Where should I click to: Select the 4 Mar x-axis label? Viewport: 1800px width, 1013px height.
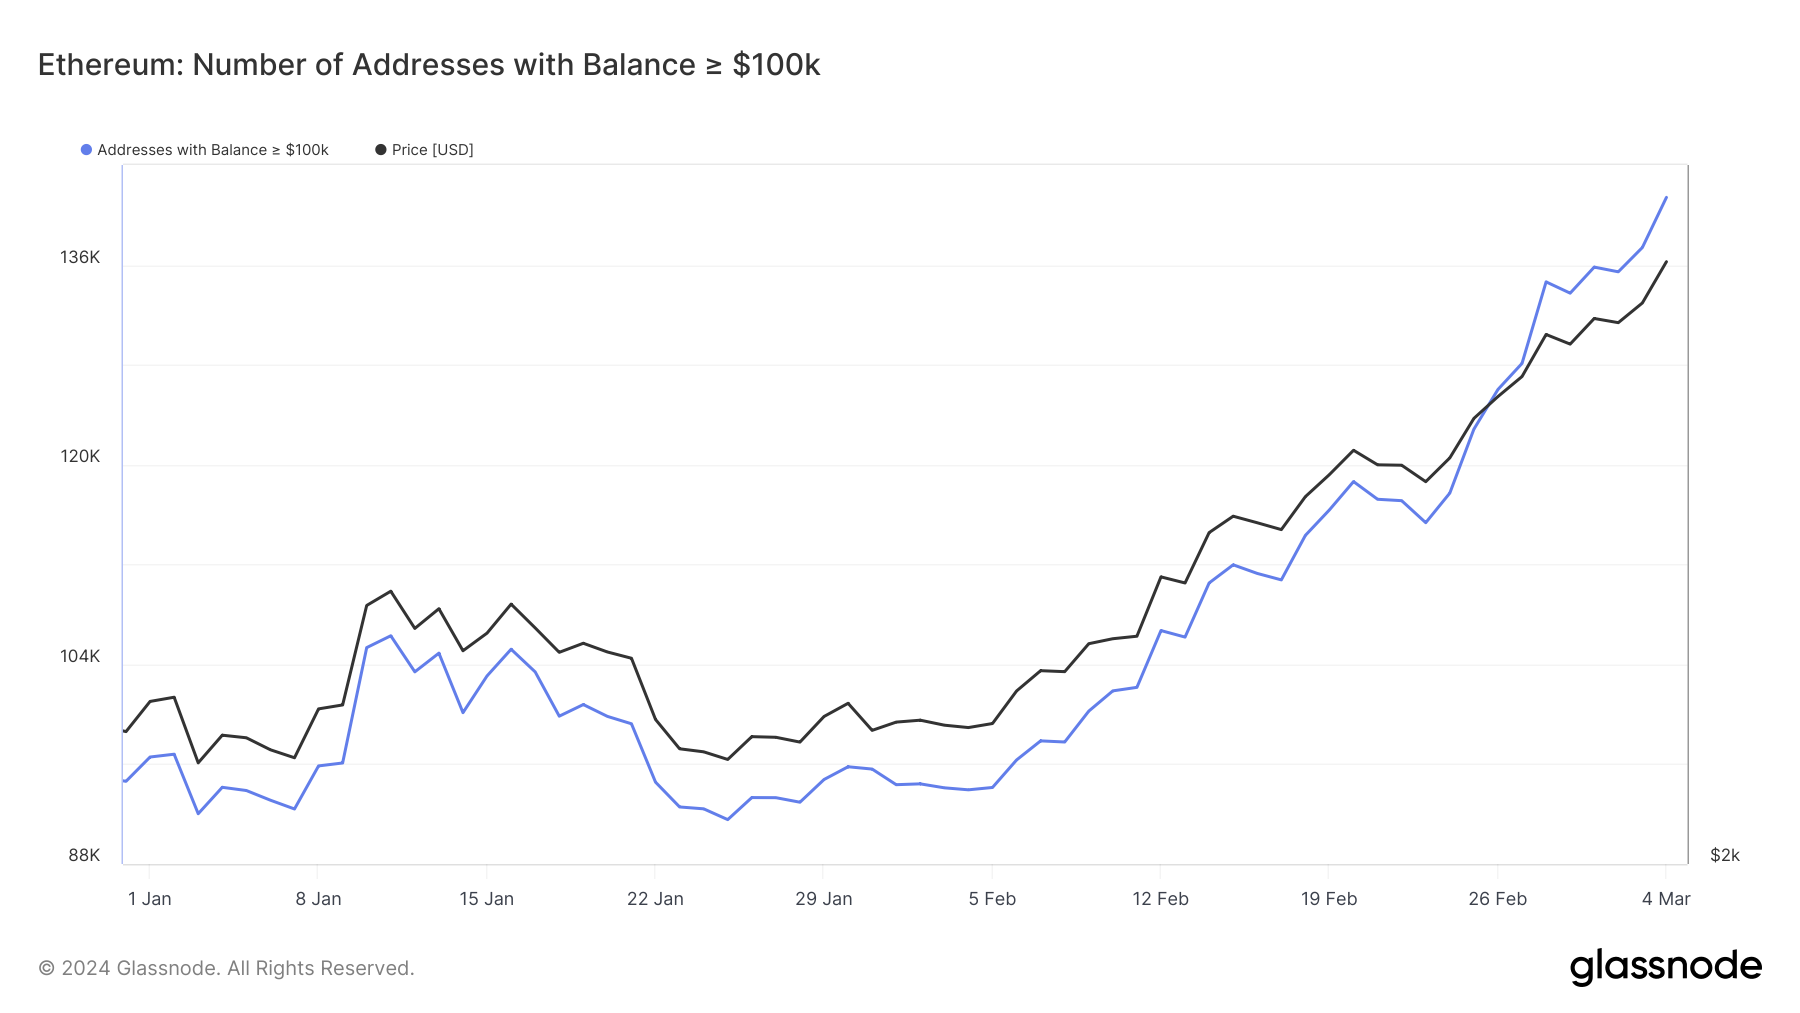[x=1666, y=899]
